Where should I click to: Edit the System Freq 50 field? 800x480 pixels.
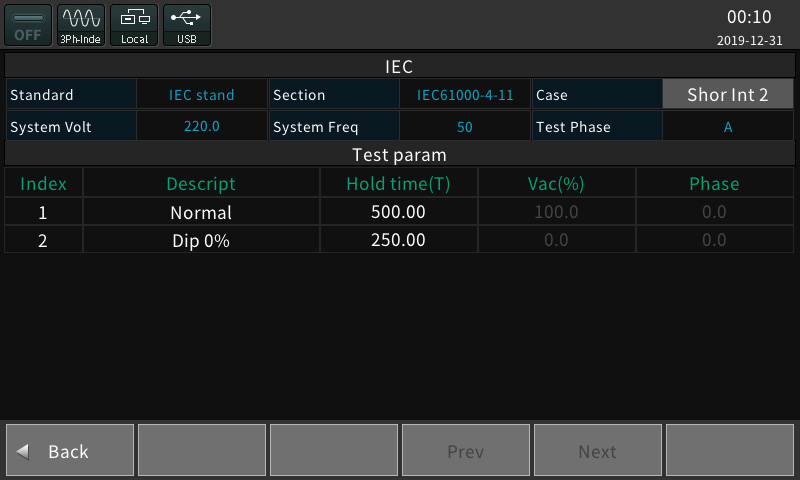(x=465, y=126)
